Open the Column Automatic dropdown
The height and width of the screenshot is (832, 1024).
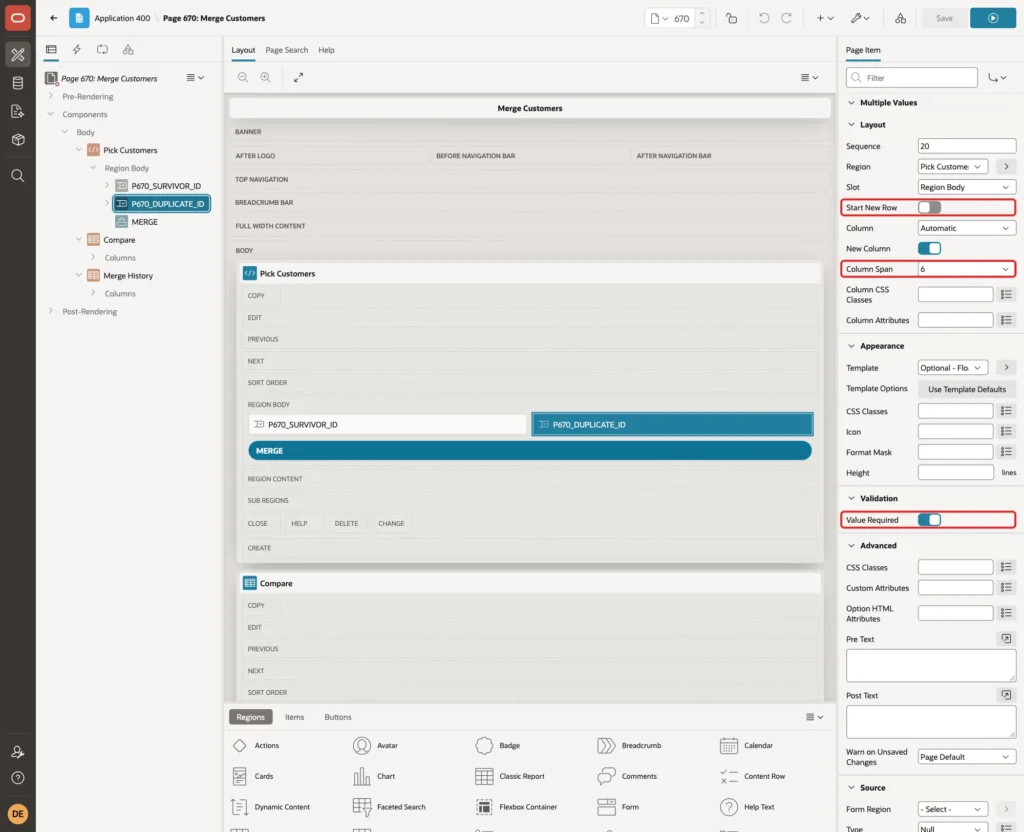click(x=967, y=228)
